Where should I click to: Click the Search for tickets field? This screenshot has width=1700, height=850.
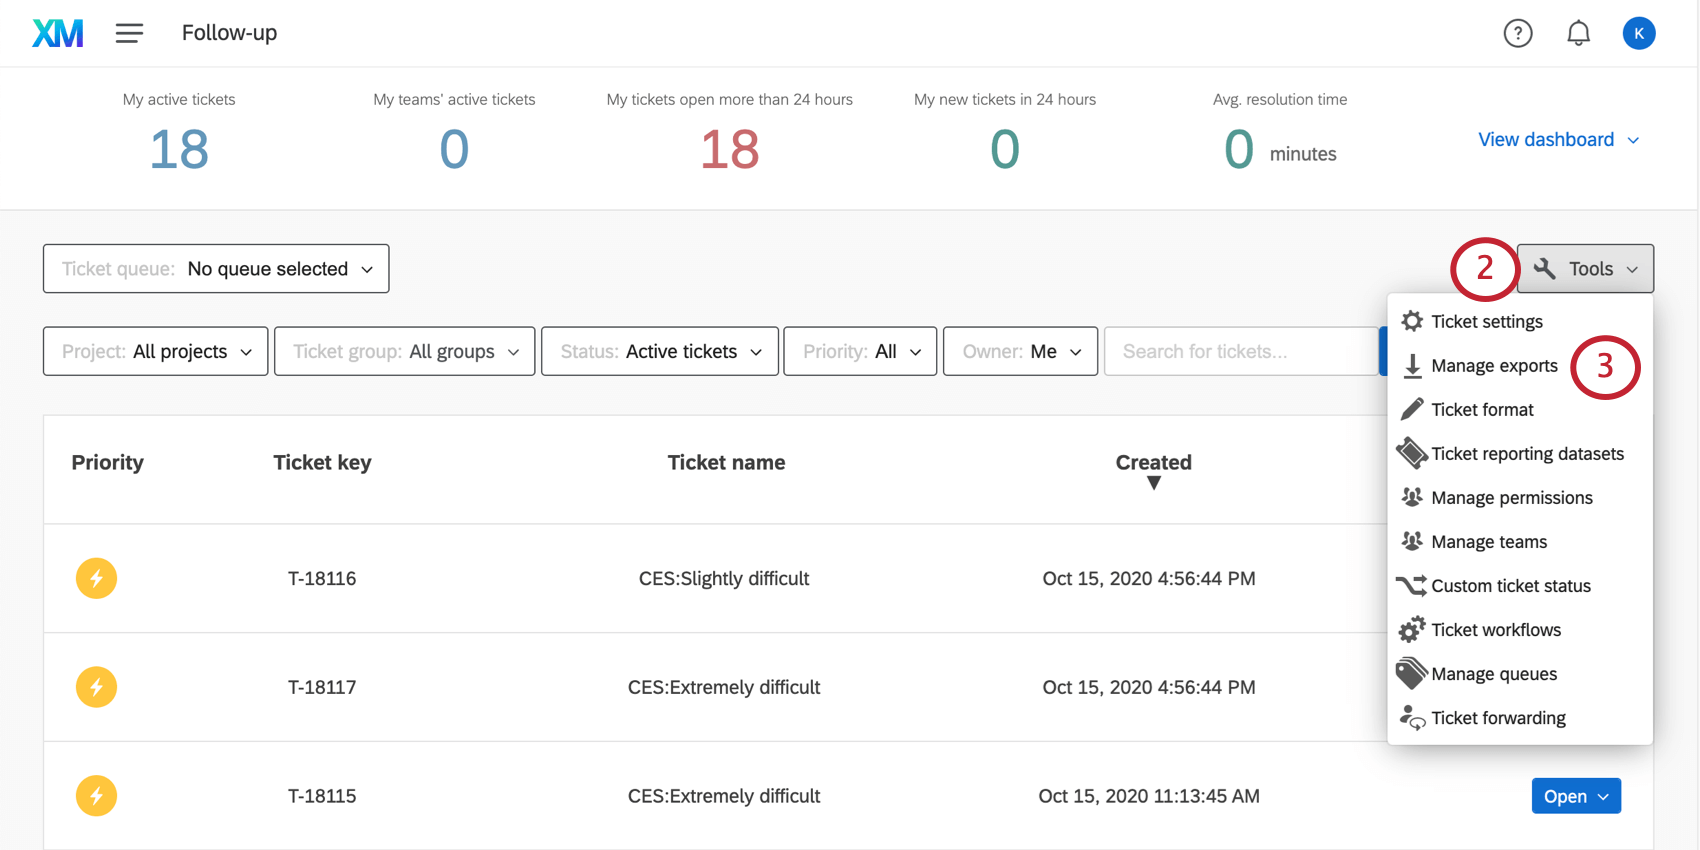click(x=1240, y=351)
